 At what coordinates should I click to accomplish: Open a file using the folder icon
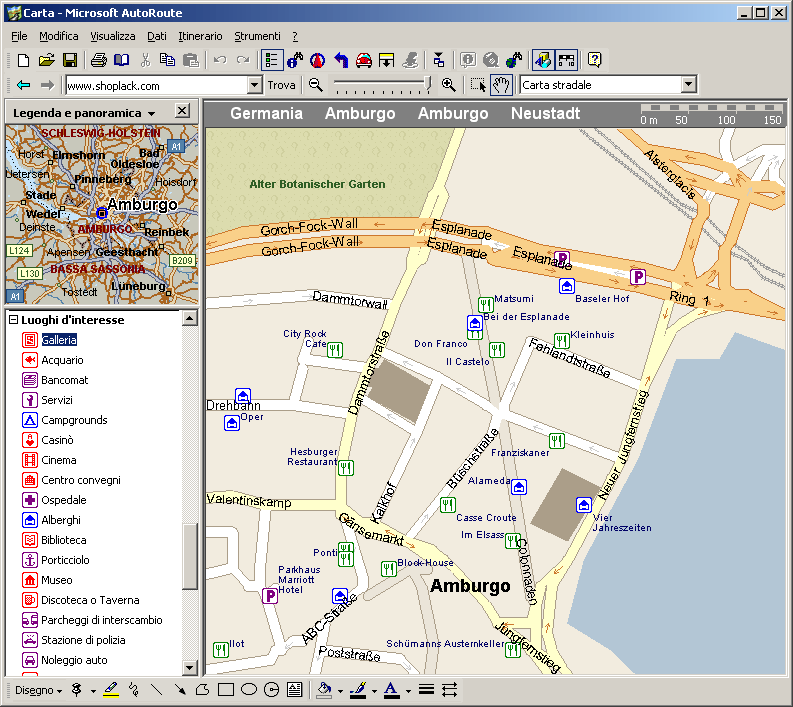click(x=47, y=60)
